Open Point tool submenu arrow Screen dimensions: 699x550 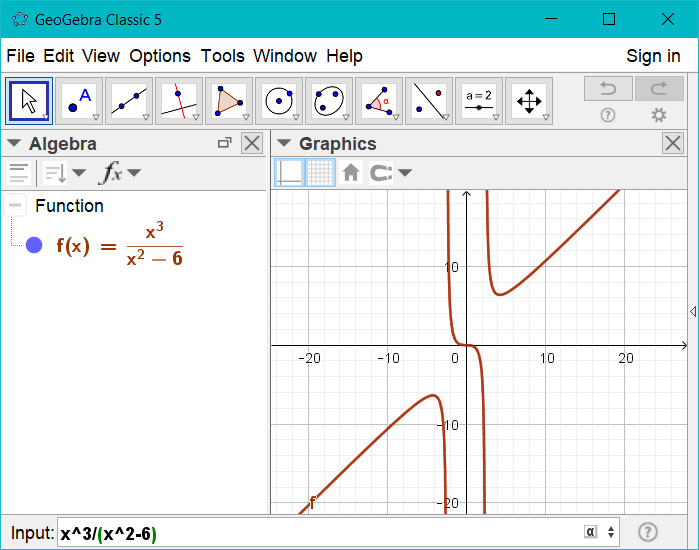click(96, 117)
